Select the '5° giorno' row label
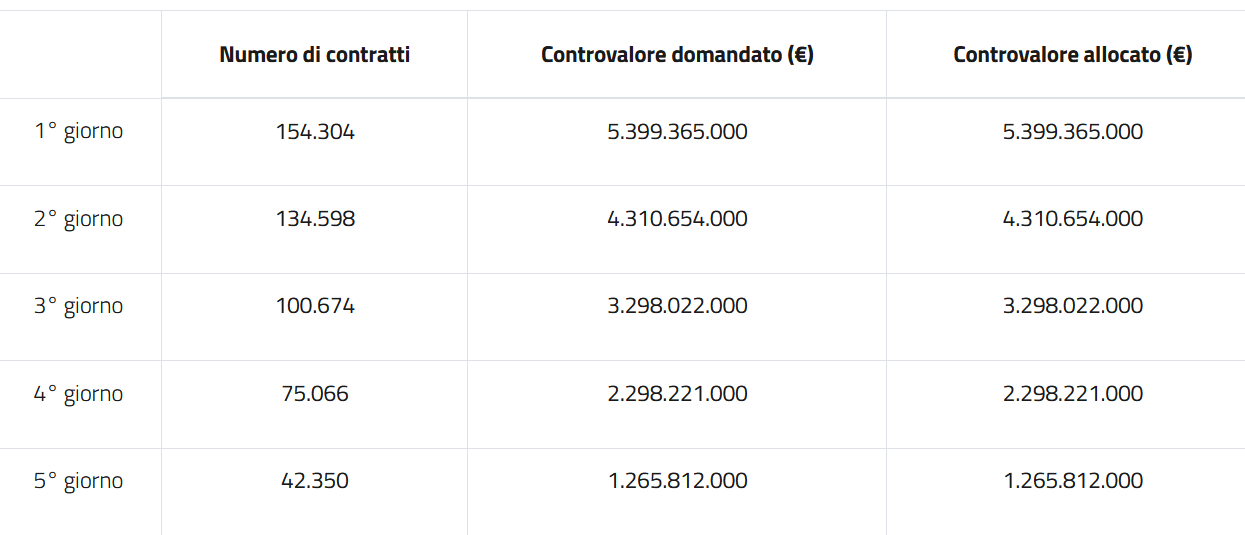The width and height of the screenshot is (1245, 535). click(x=79, y=481)
